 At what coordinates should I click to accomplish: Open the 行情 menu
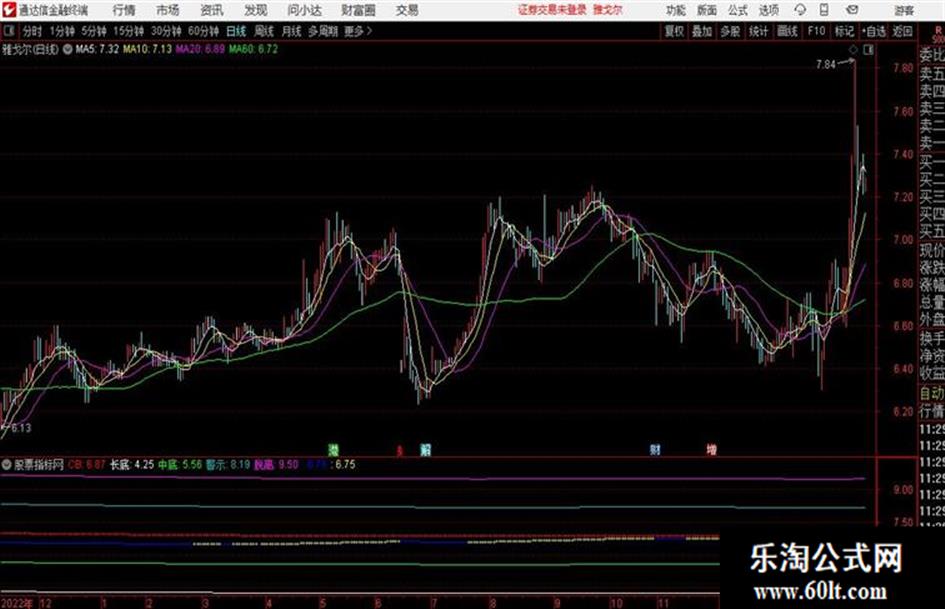(x=124, y=10)
